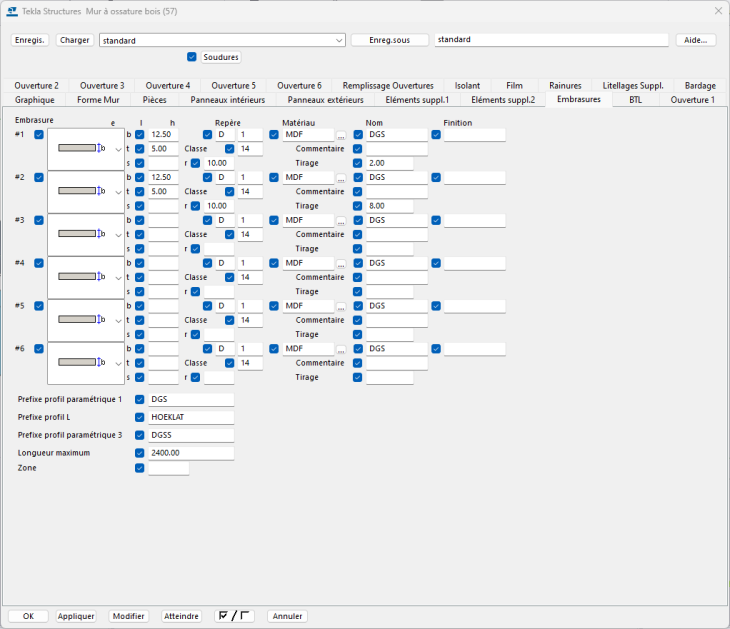Toggle Longueur maximum checkbox

(140, 453)
